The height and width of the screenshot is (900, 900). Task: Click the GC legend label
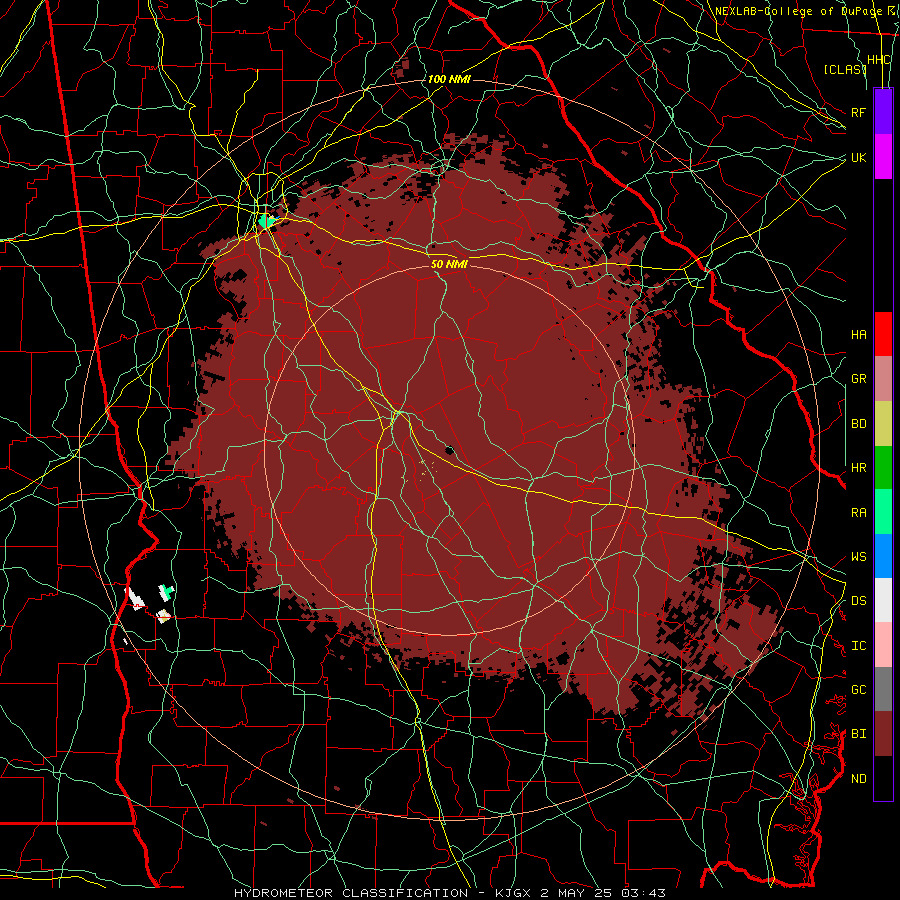coord(858,690)
